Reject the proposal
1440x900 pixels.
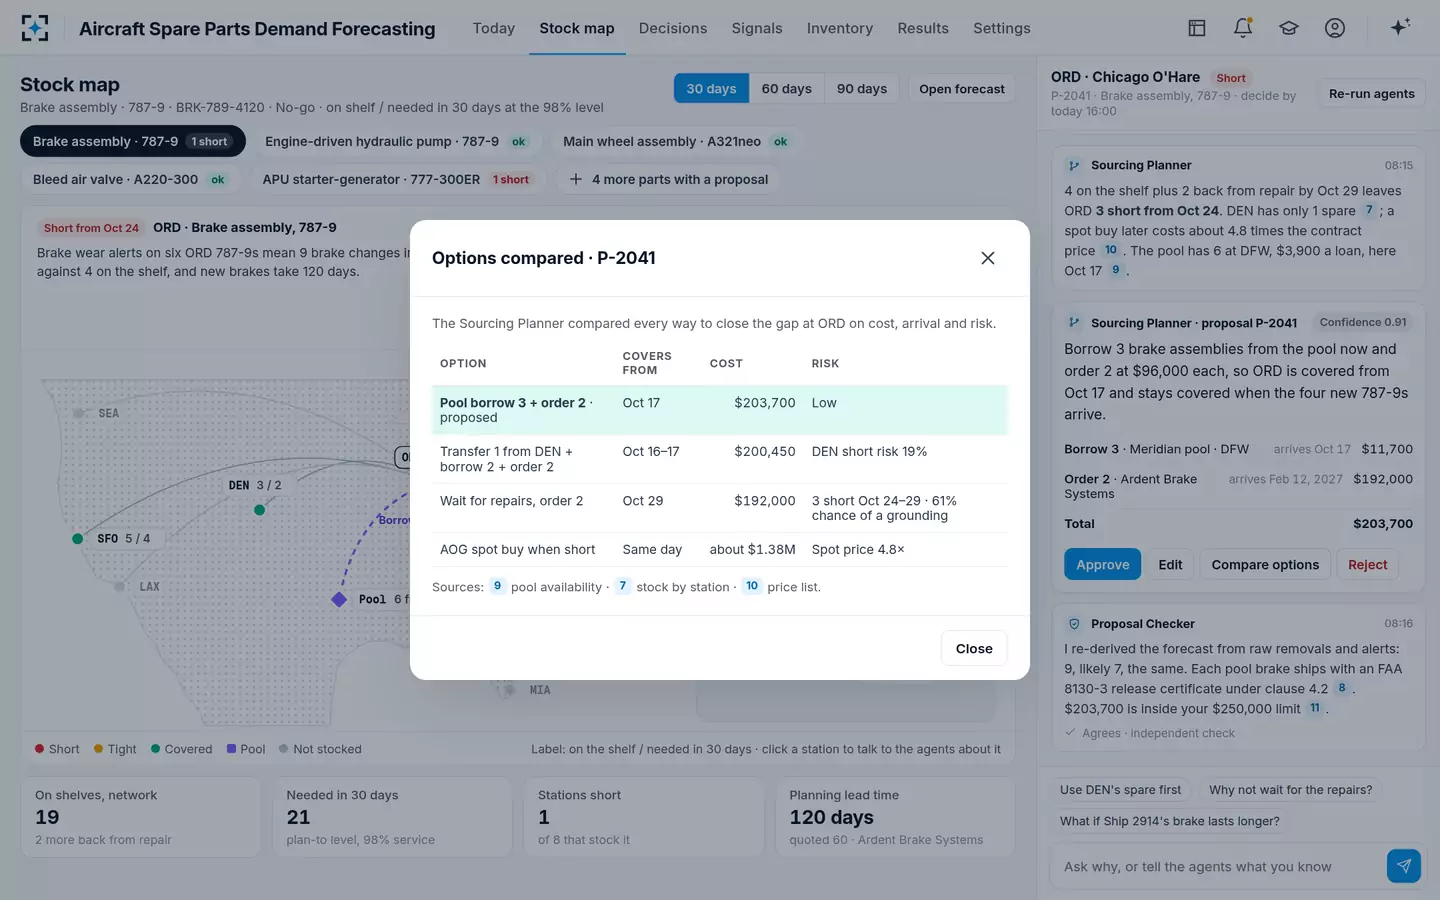(1367, 564)
